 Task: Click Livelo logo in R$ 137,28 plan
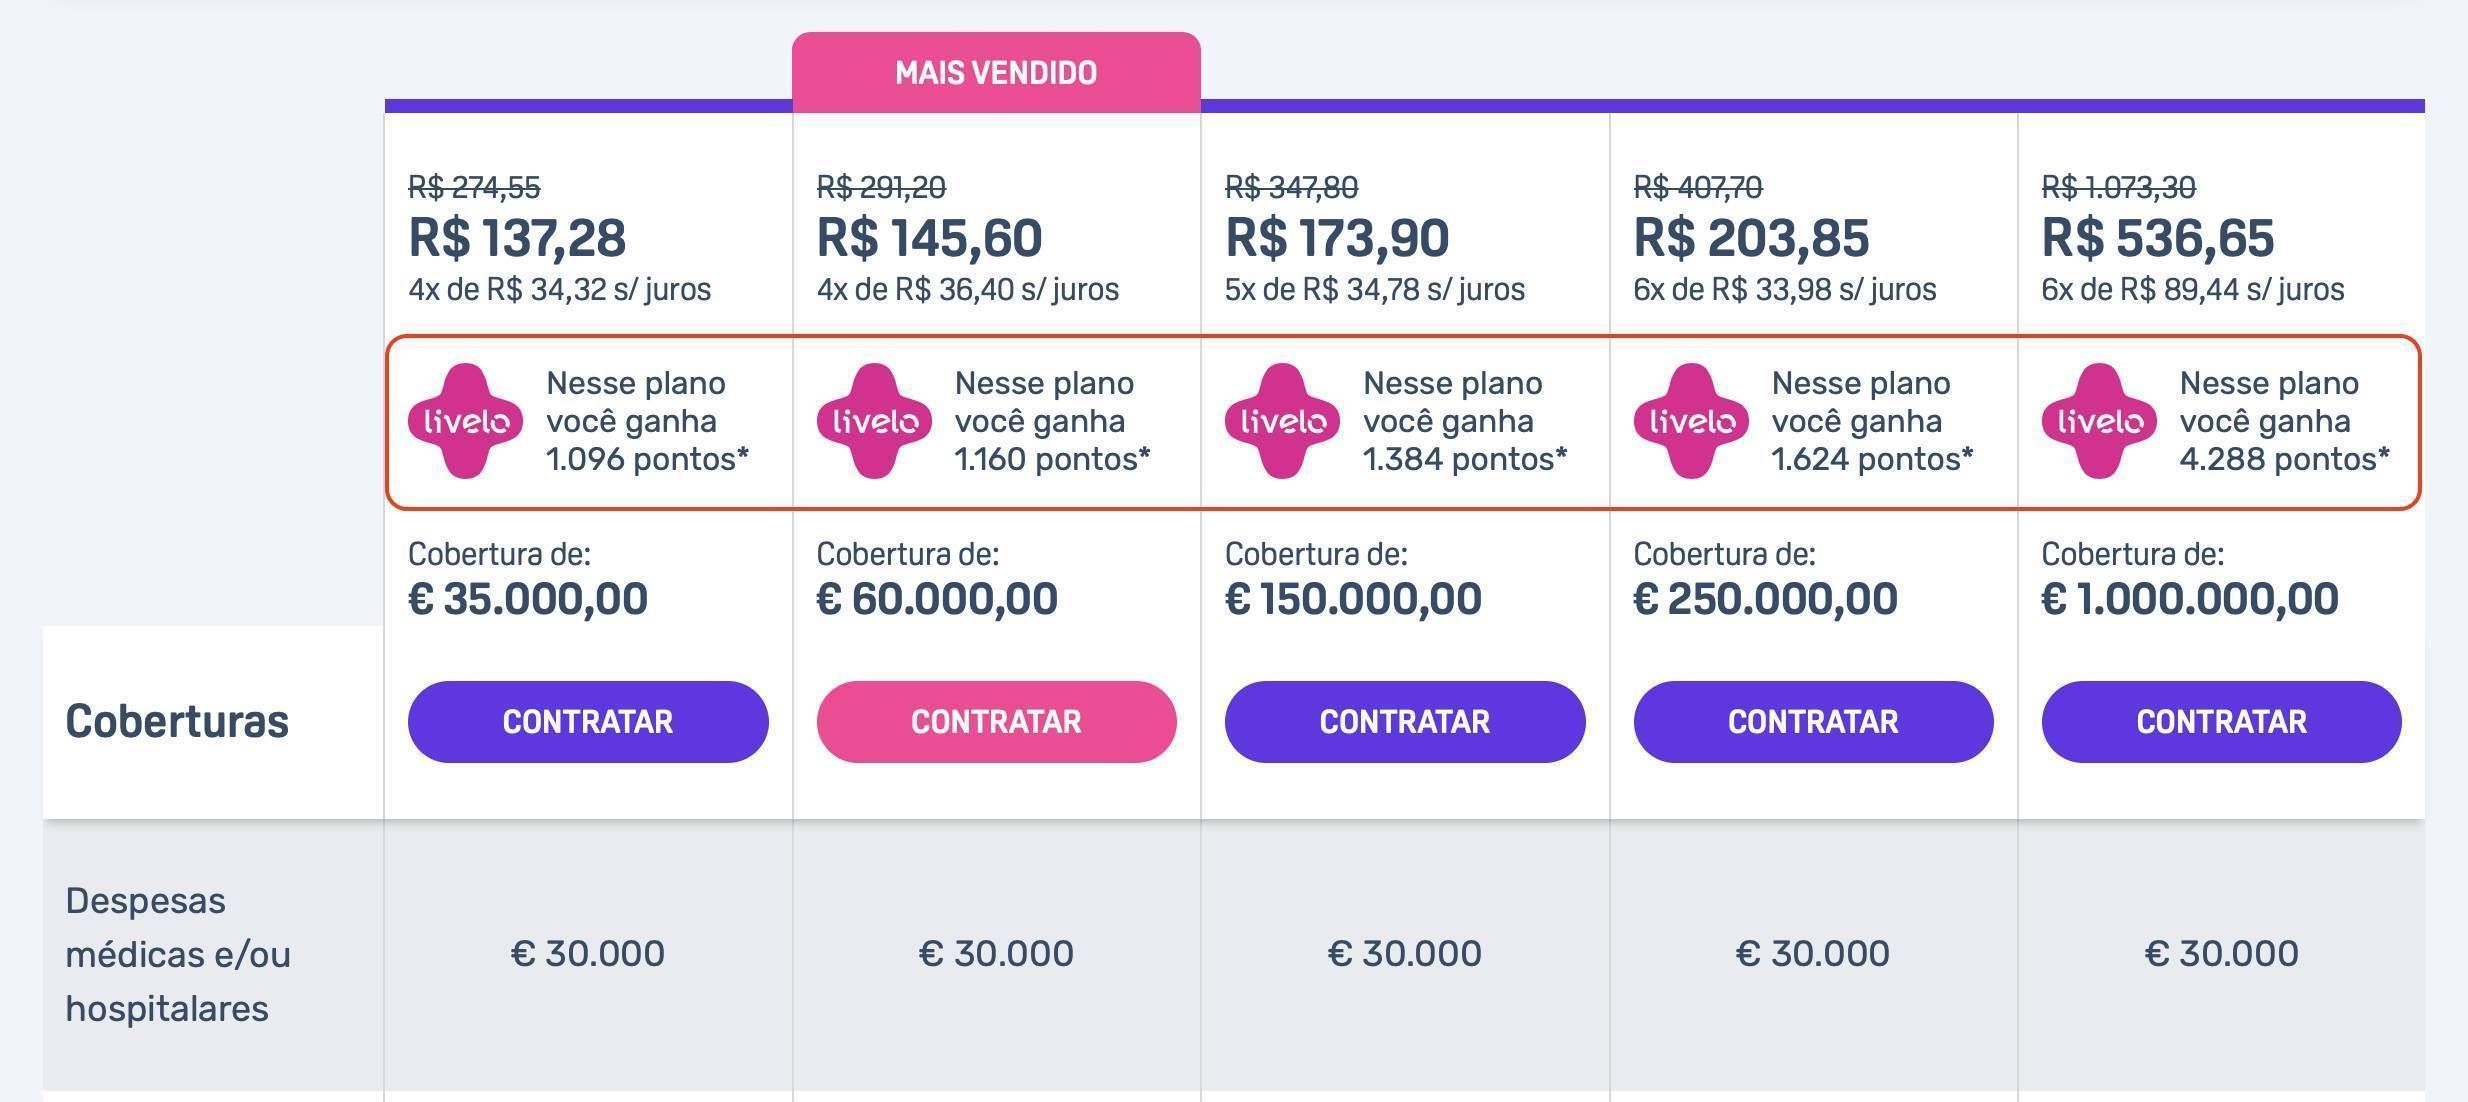[466, 421]
